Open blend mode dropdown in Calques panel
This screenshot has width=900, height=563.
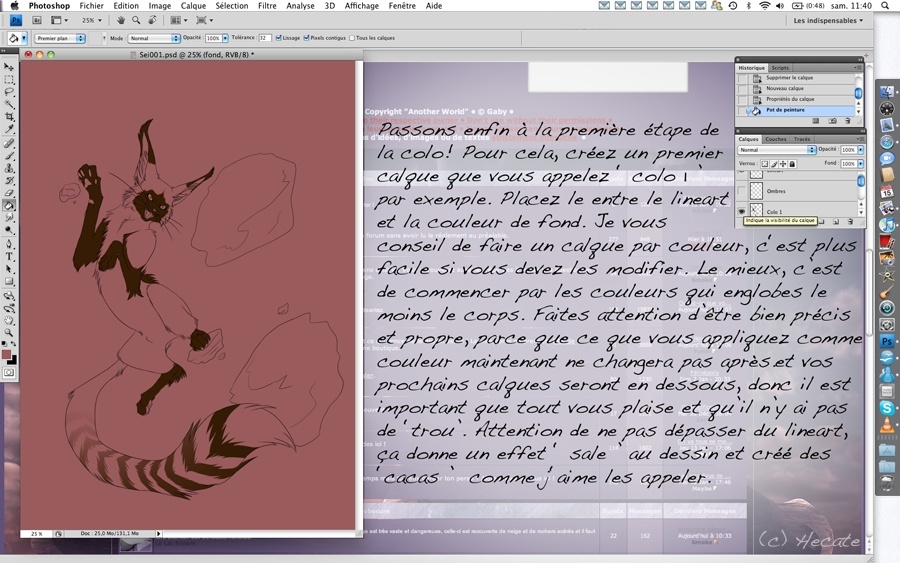[777, 150]
